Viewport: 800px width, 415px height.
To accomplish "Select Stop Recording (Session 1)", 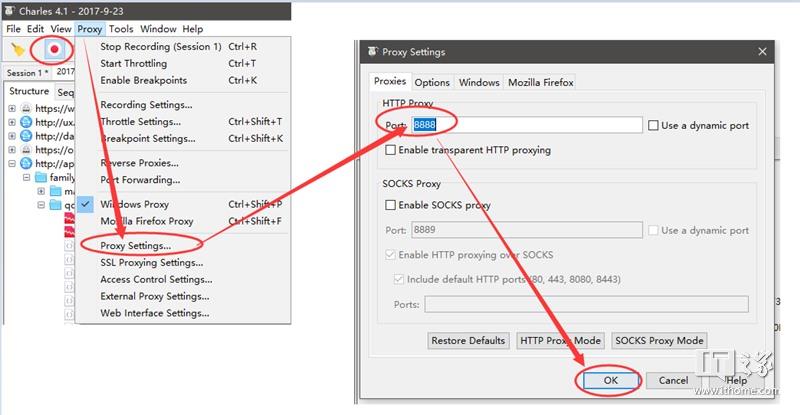I will pyautogui.click(x=161, y=46).
